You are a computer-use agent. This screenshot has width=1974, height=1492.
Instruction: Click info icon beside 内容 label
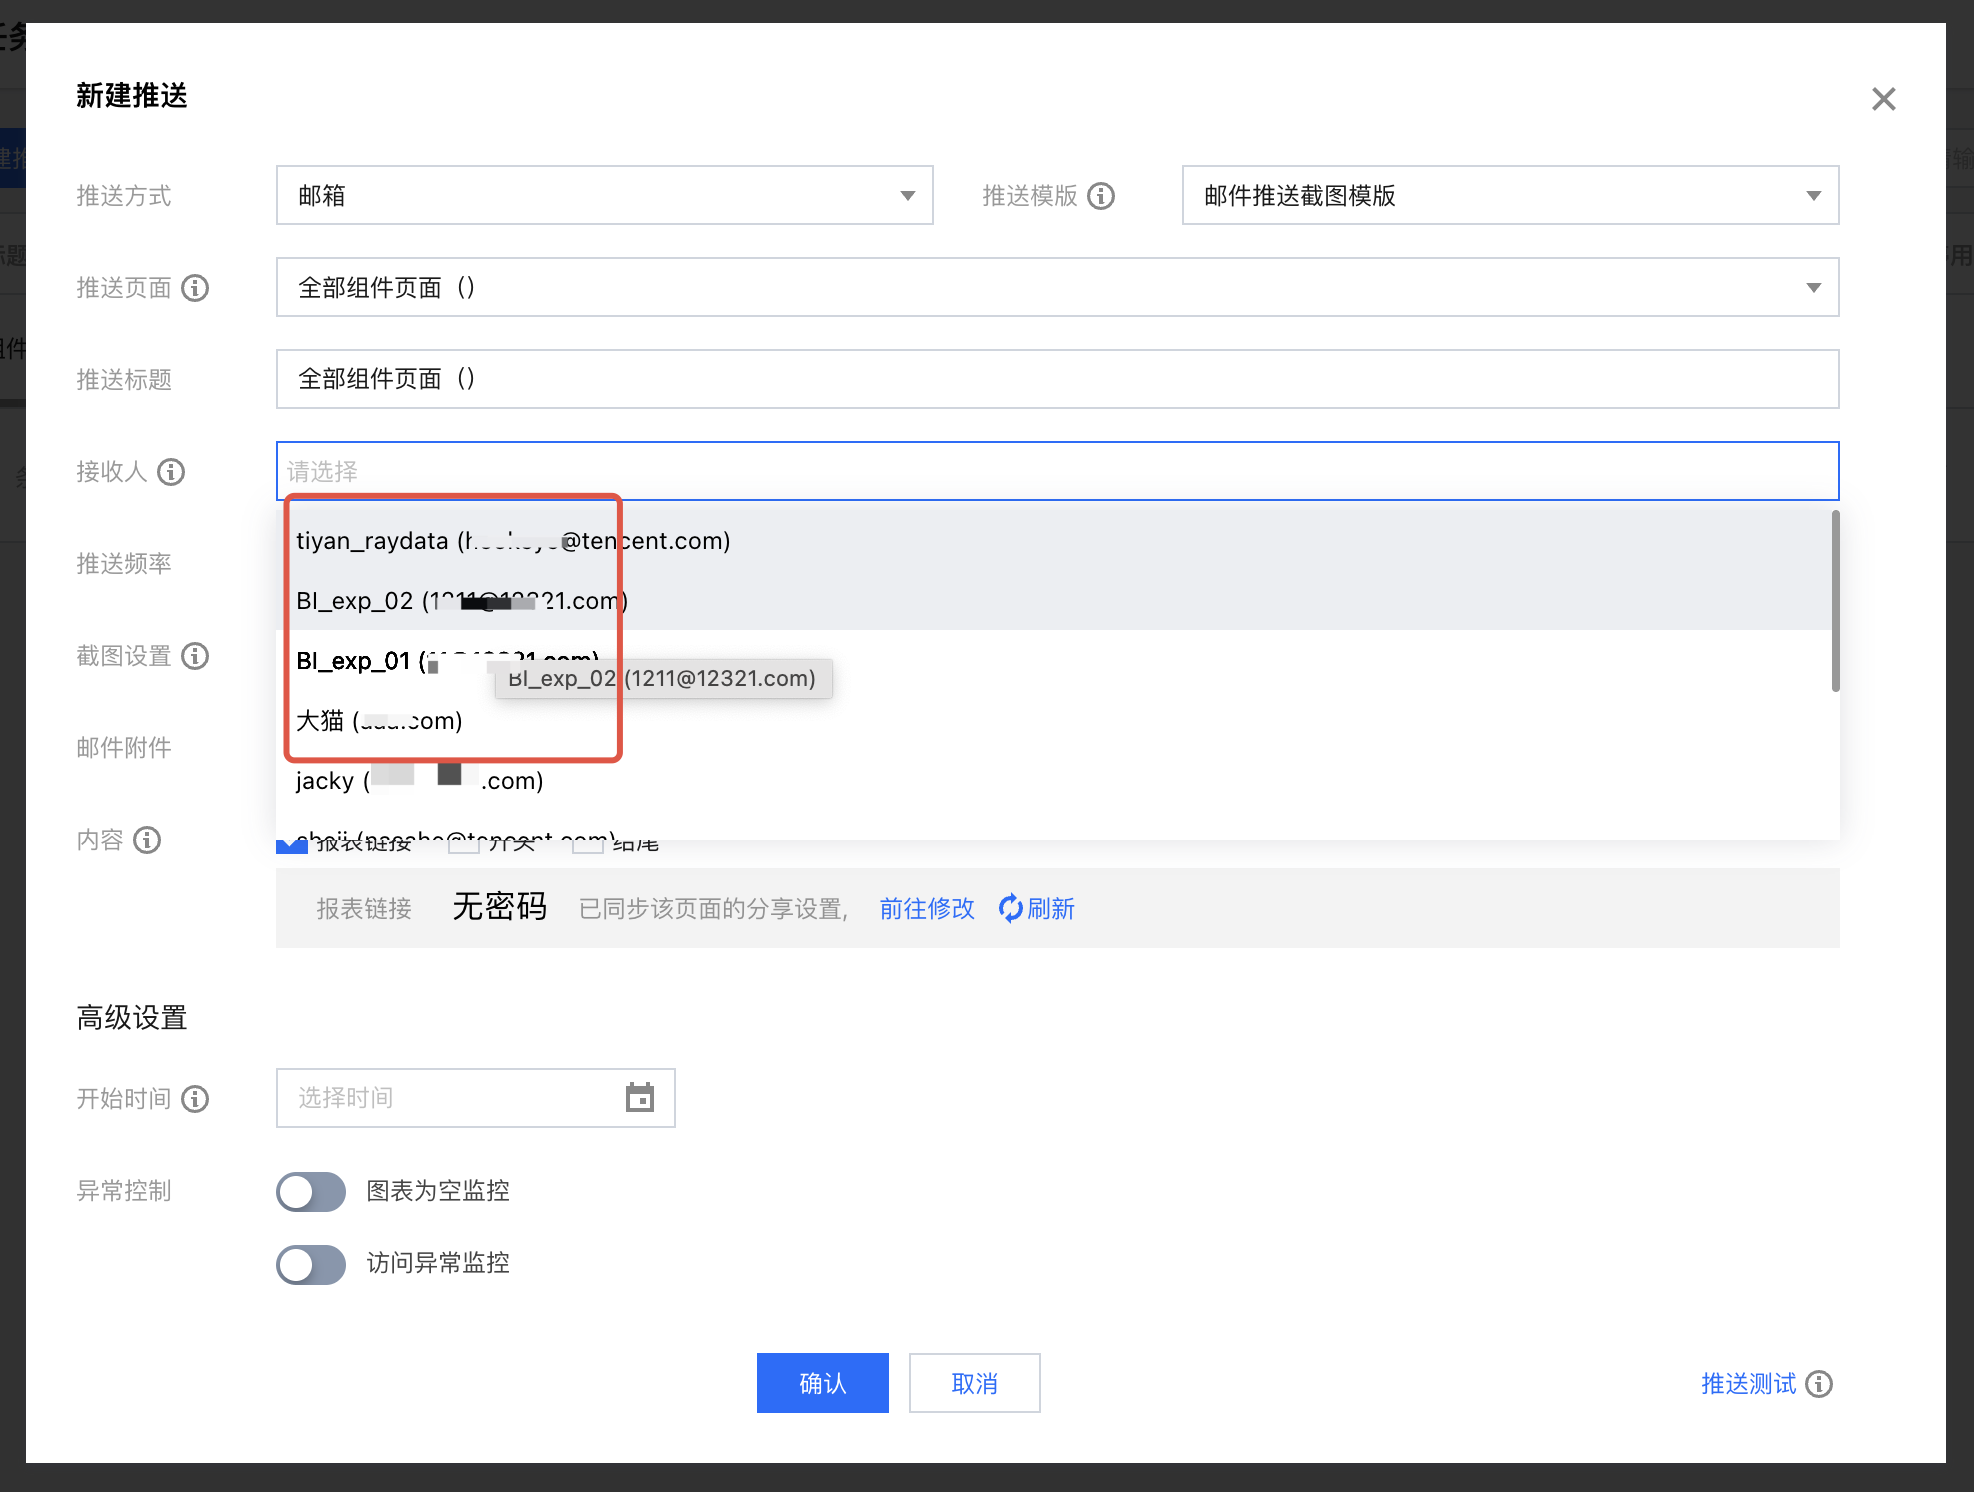[x=147, y=840]
